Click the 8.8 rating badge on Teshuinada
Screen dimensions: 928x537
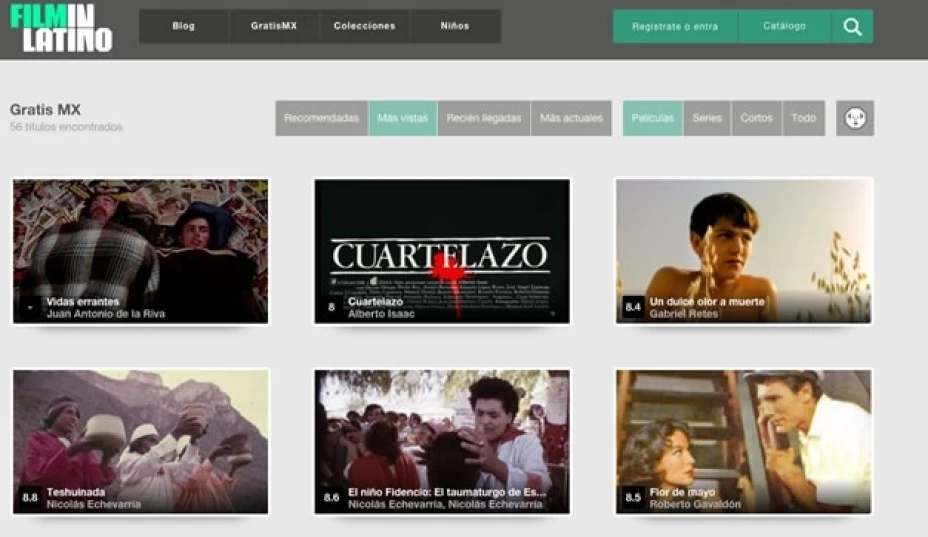tap(30, 498)
